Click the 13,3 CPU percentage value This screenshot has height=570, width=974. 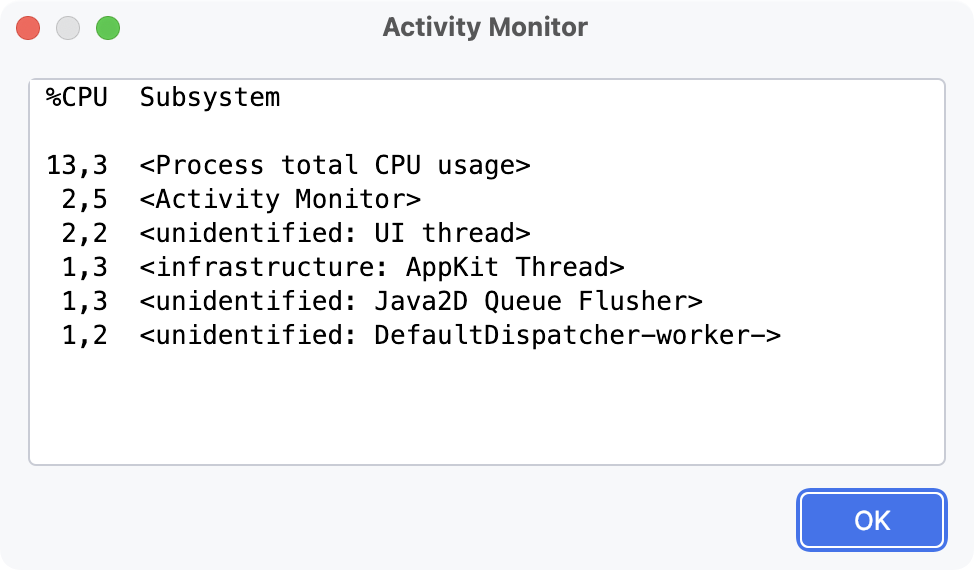pos(77,166)
